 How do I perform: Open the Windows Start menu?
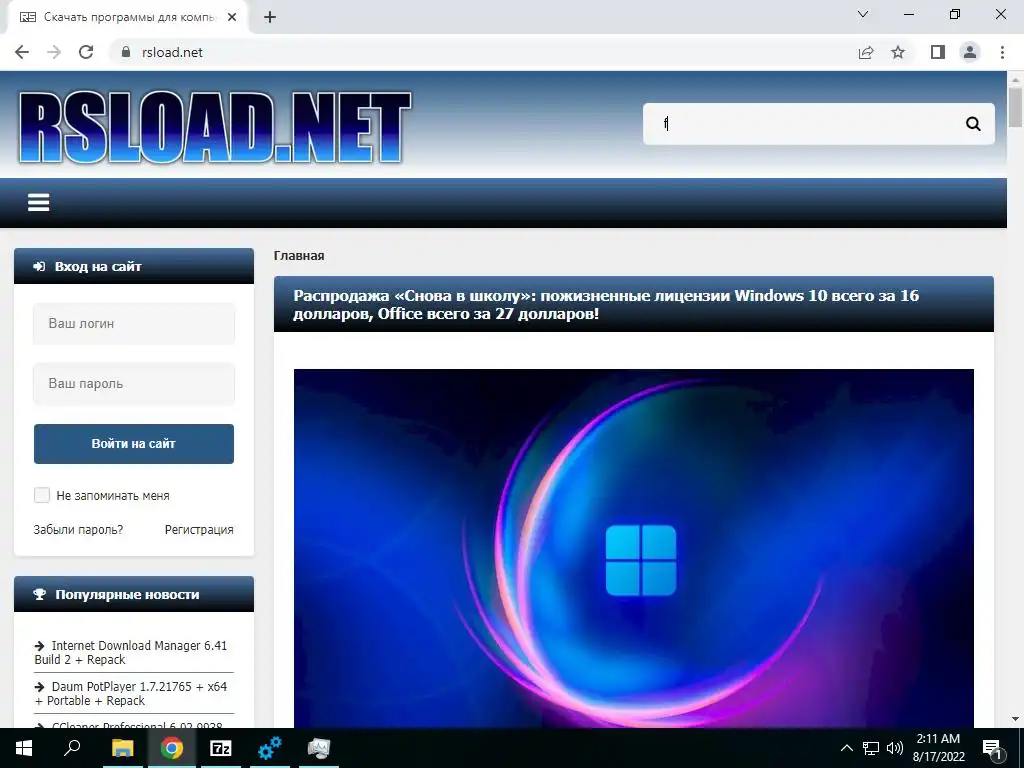(24, 748)
